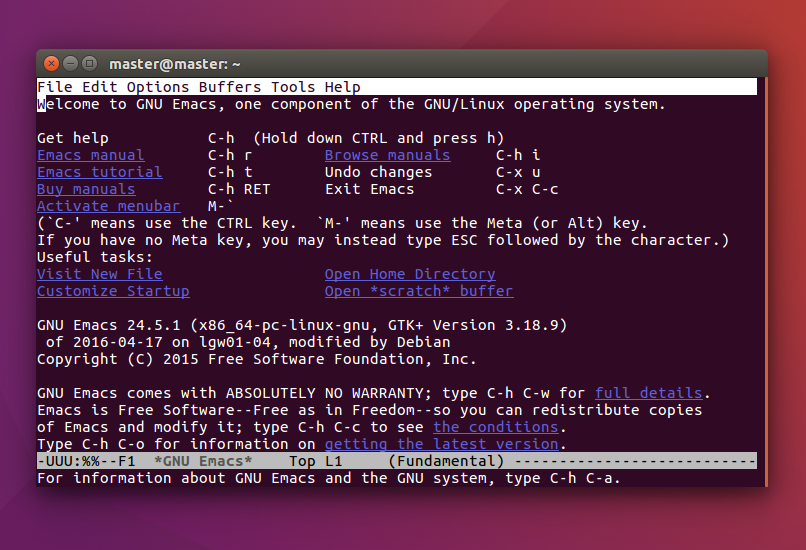The width and height of the screenshot is (806, 550).
Task: Follow the full details warranty link
Action: click(649, 393)
